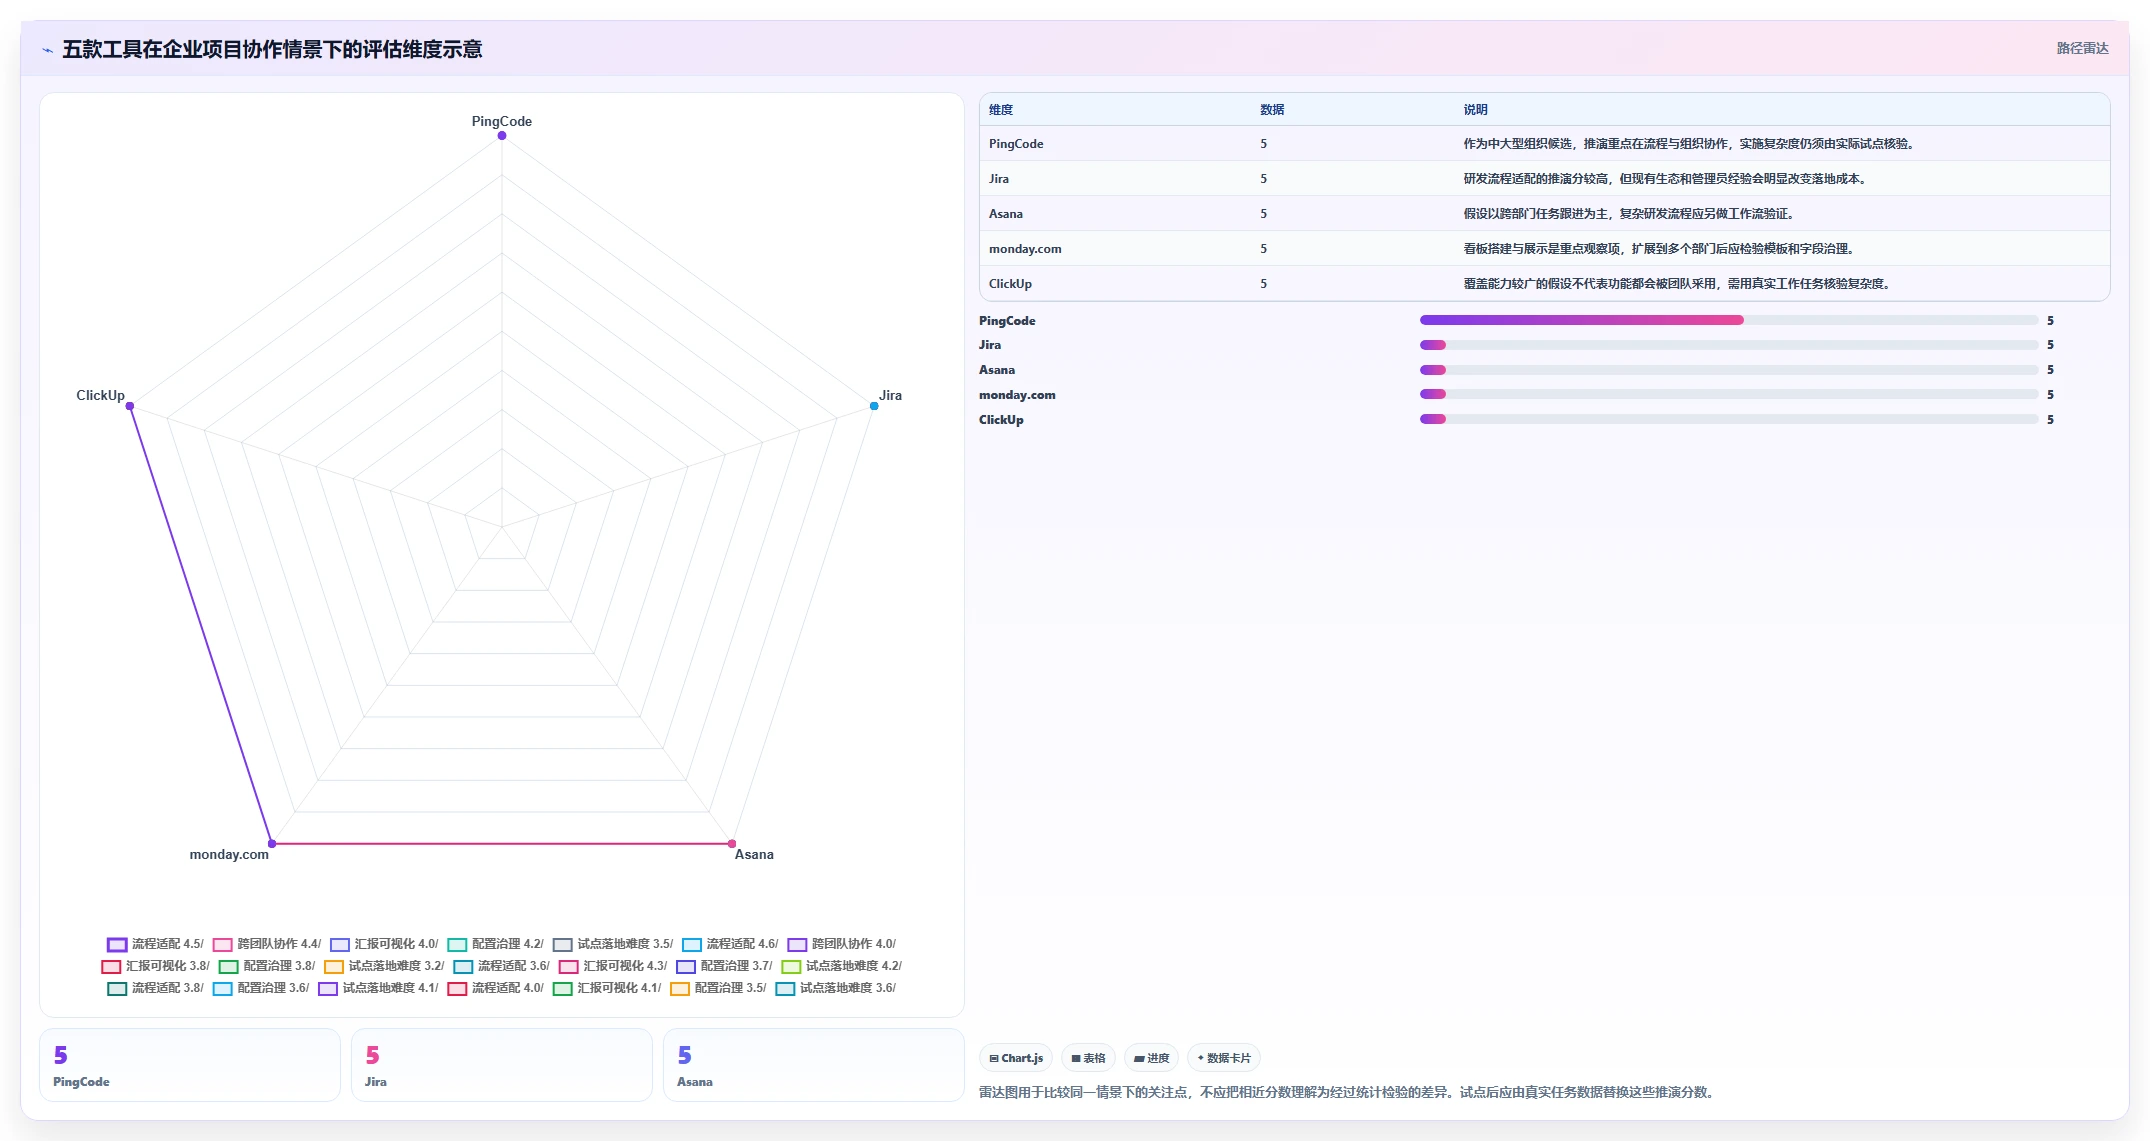2150x1141 pixels.
Task: Click the 进度 chip icon
Action: click(1139, 1058)
